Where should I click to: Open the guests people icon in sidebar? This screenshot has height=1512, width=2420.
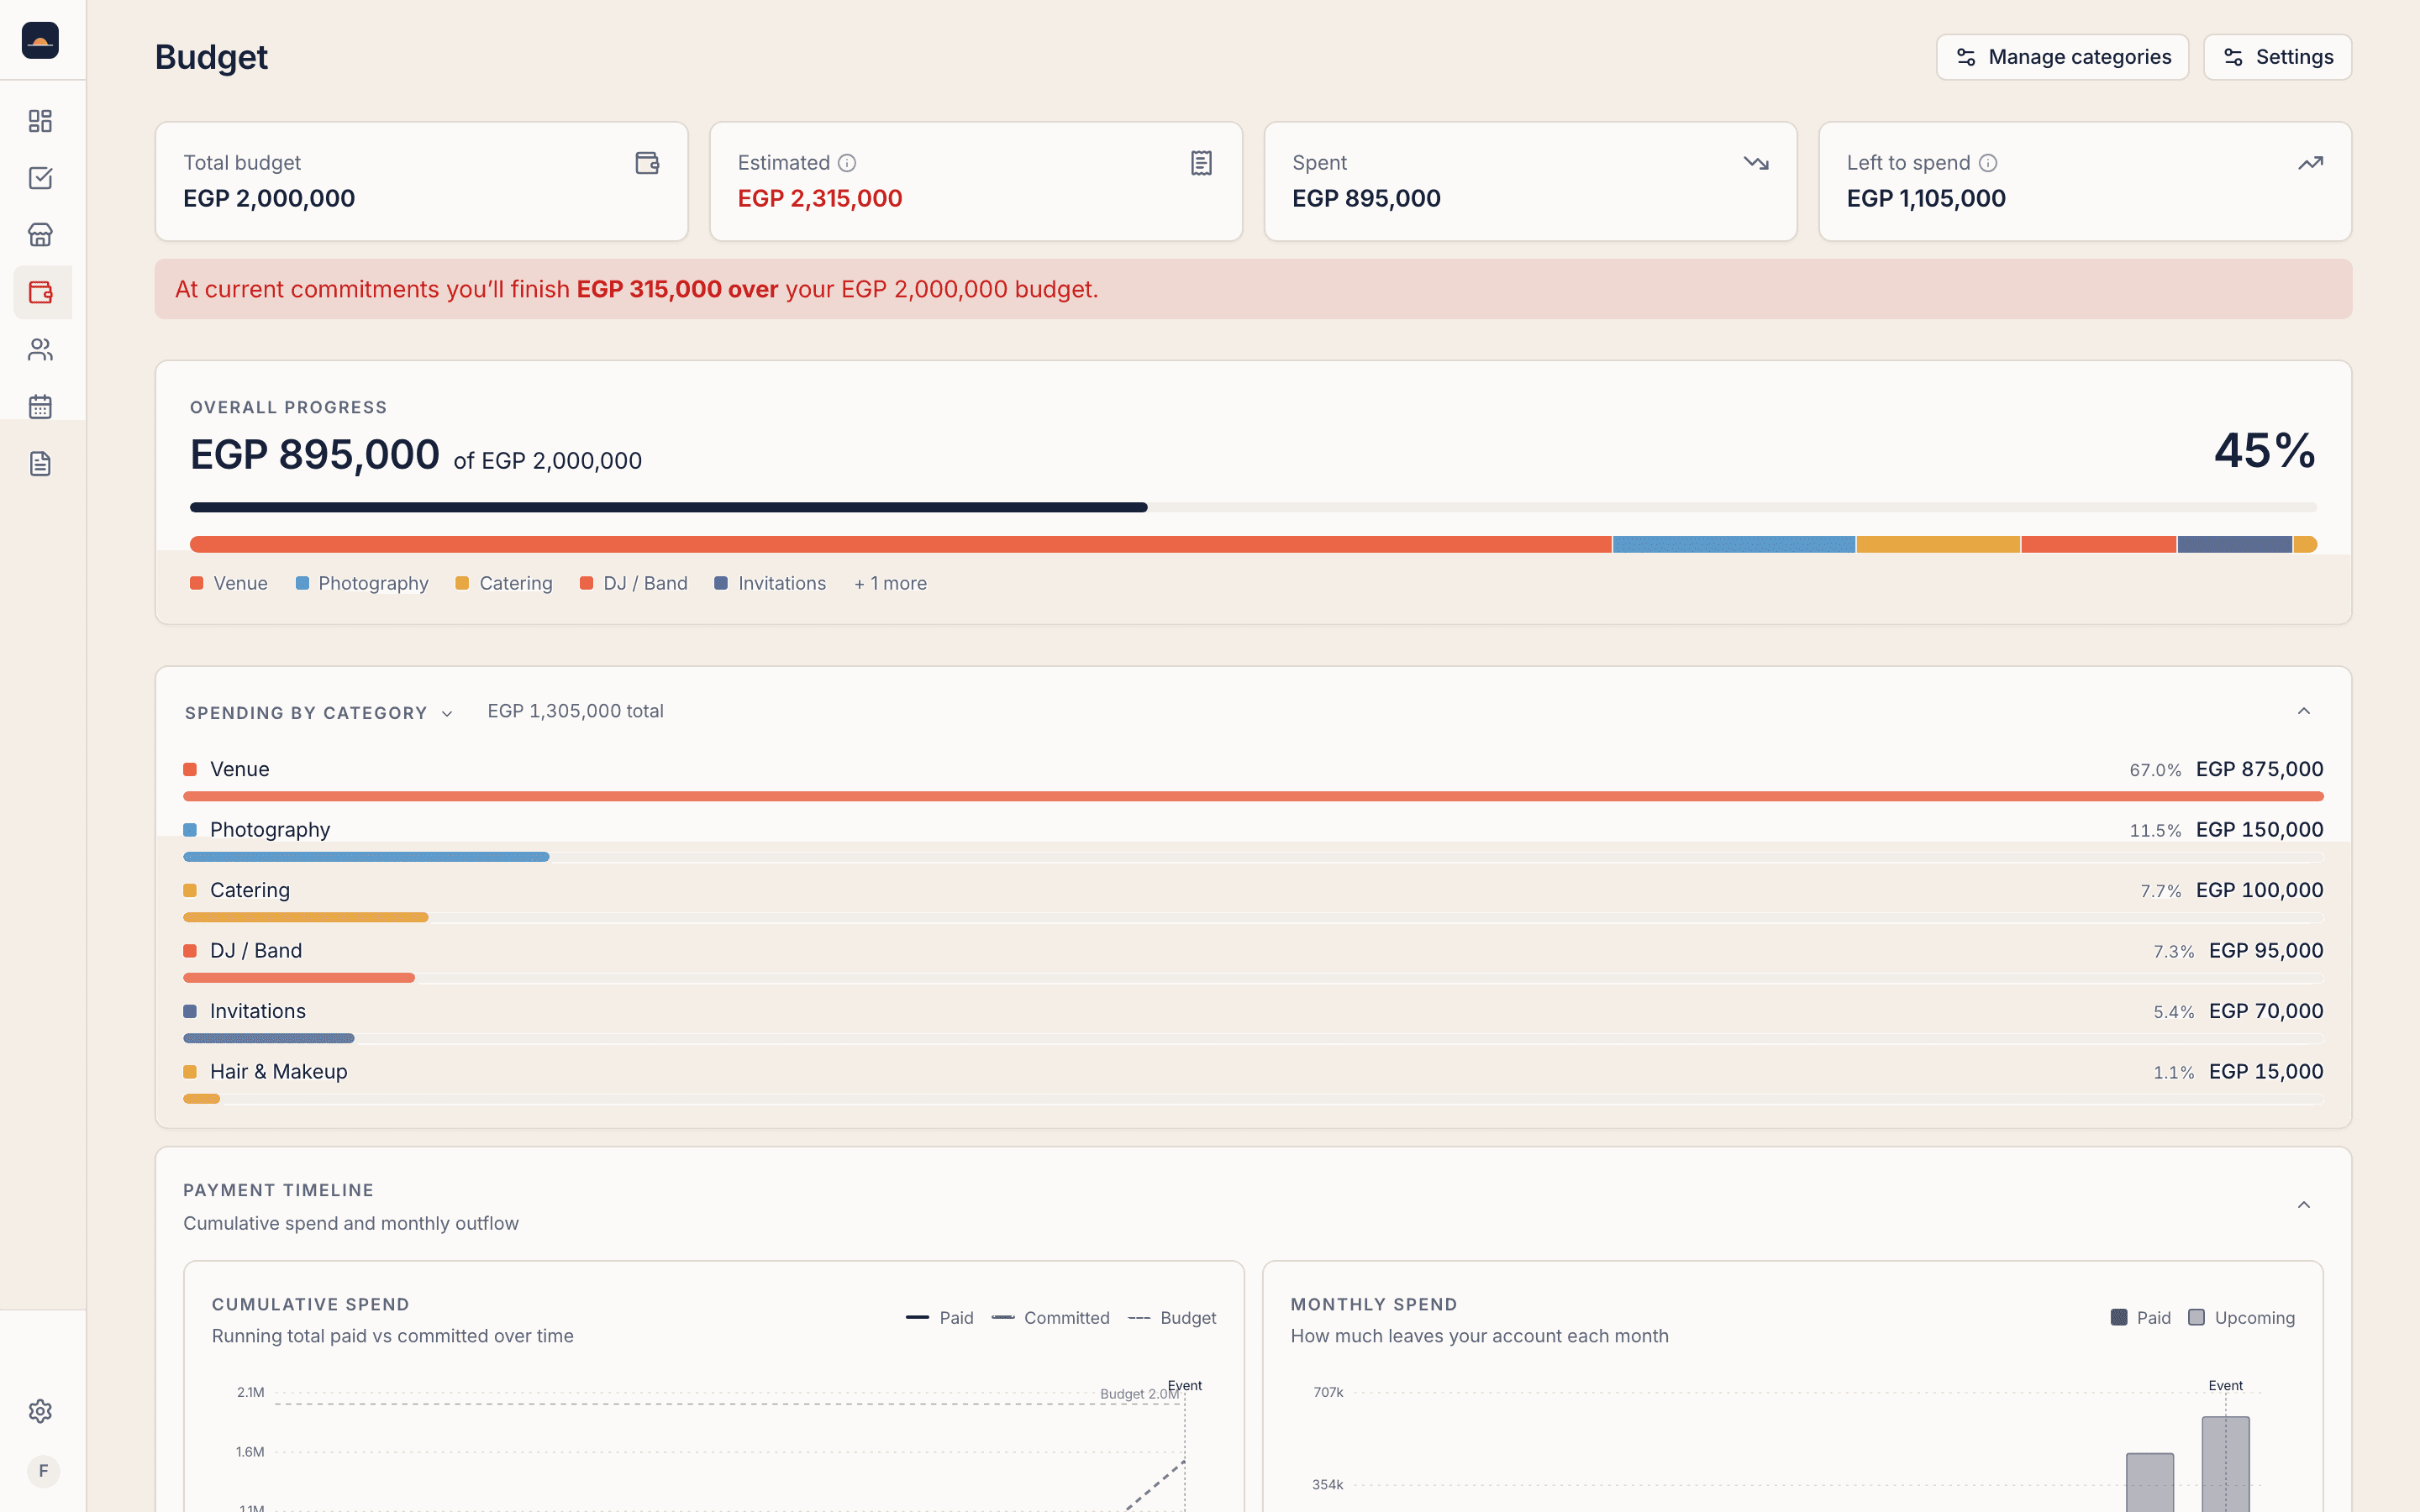pos(40,349)
